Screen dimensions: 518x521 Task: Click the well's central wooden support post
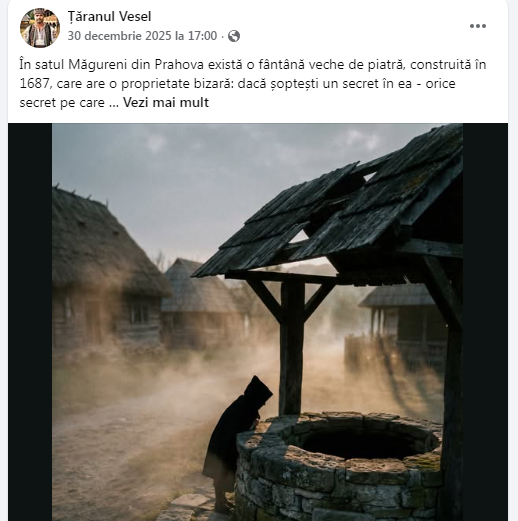tap(292, 347)
